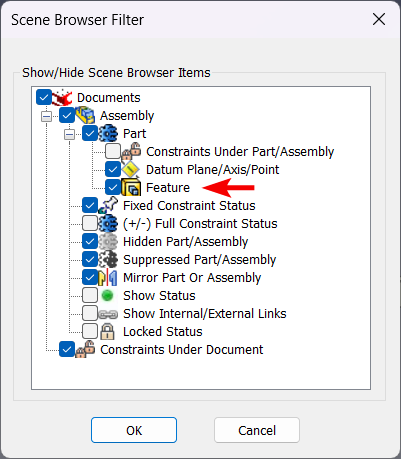Click the Locked Status padlock icon

[x=107, y=331]
